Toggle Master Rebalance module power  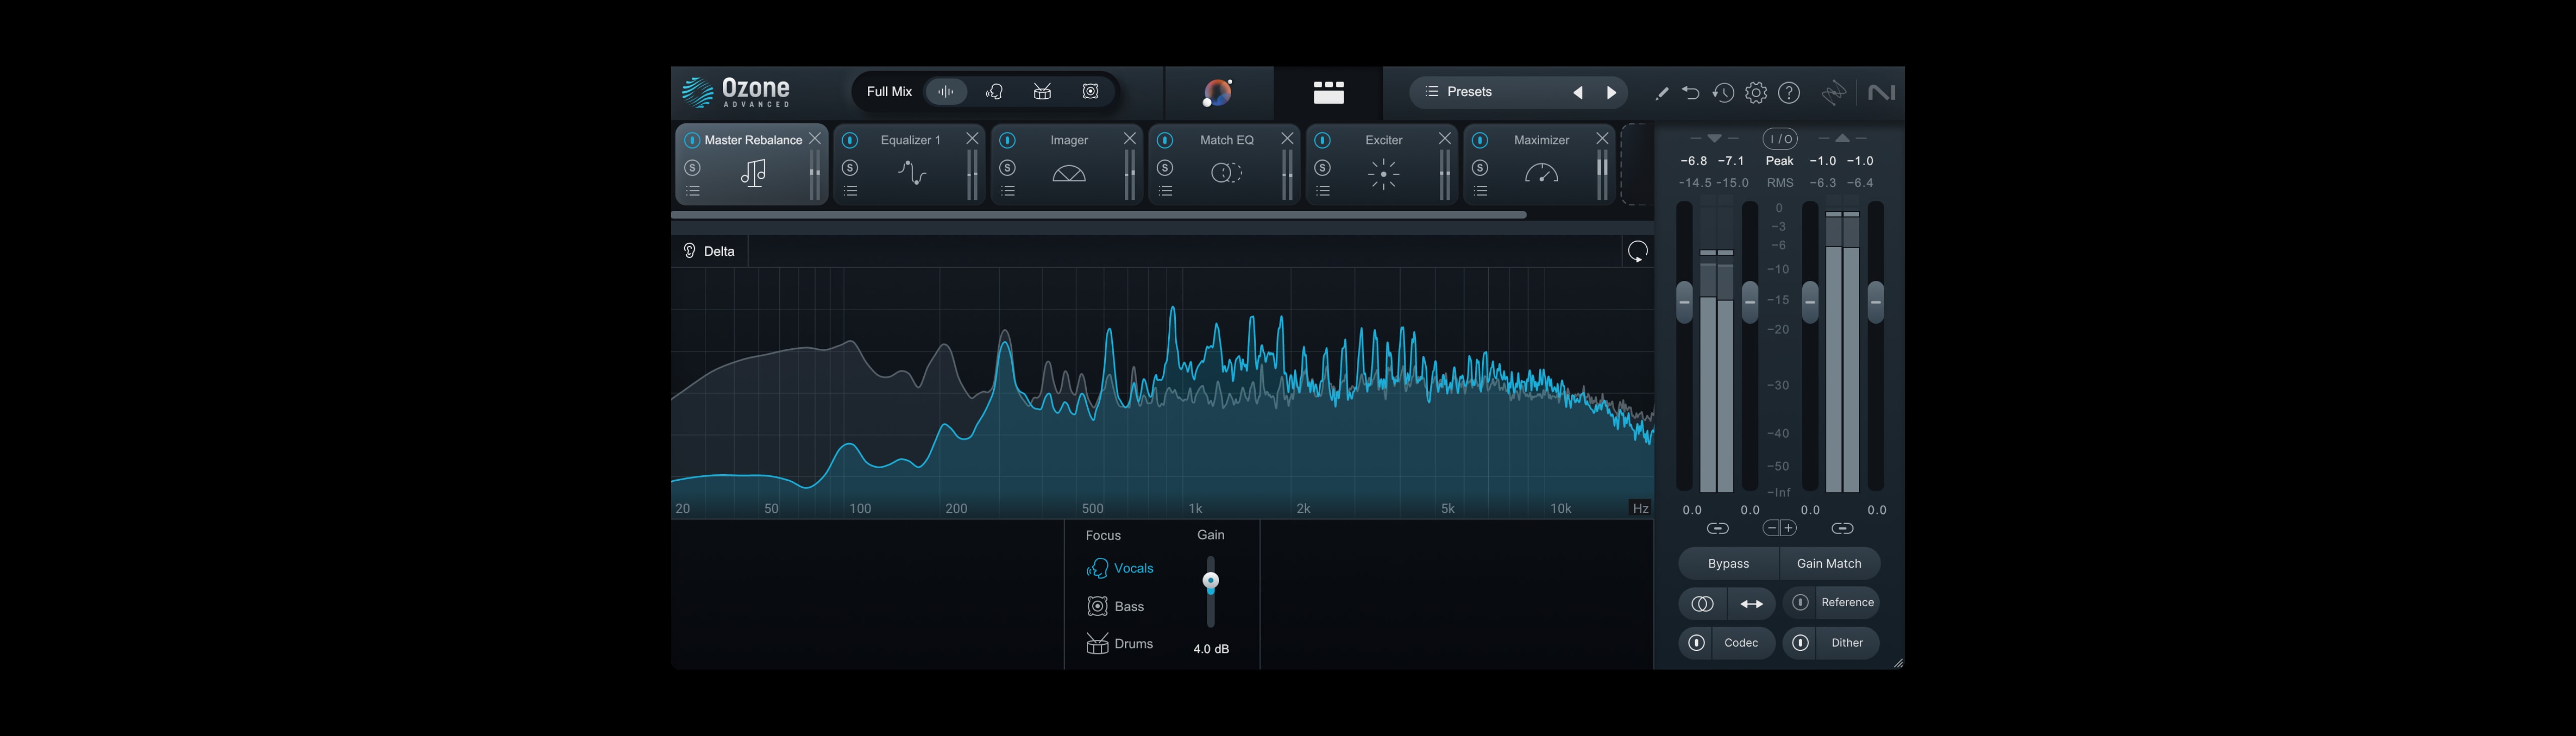click(691, 140)
